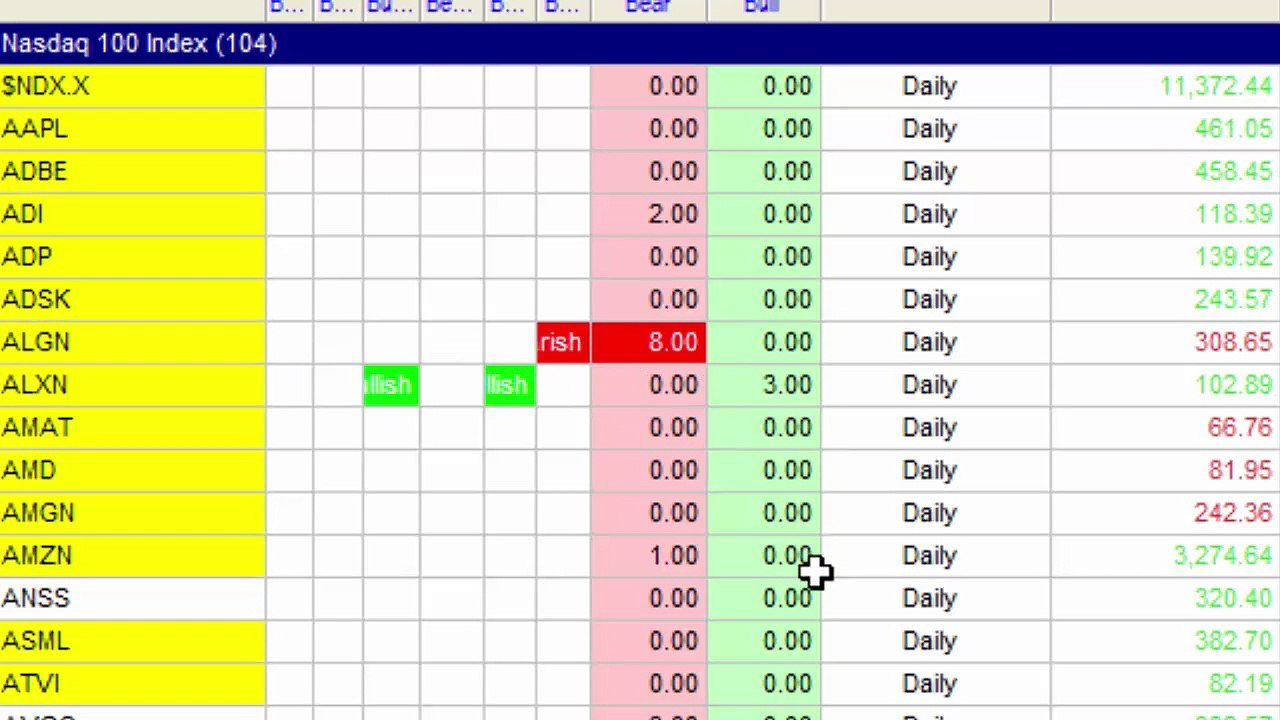1280x720 pixels.
Task: Click the ALXN price 102.89
Action: point(1233,385)
